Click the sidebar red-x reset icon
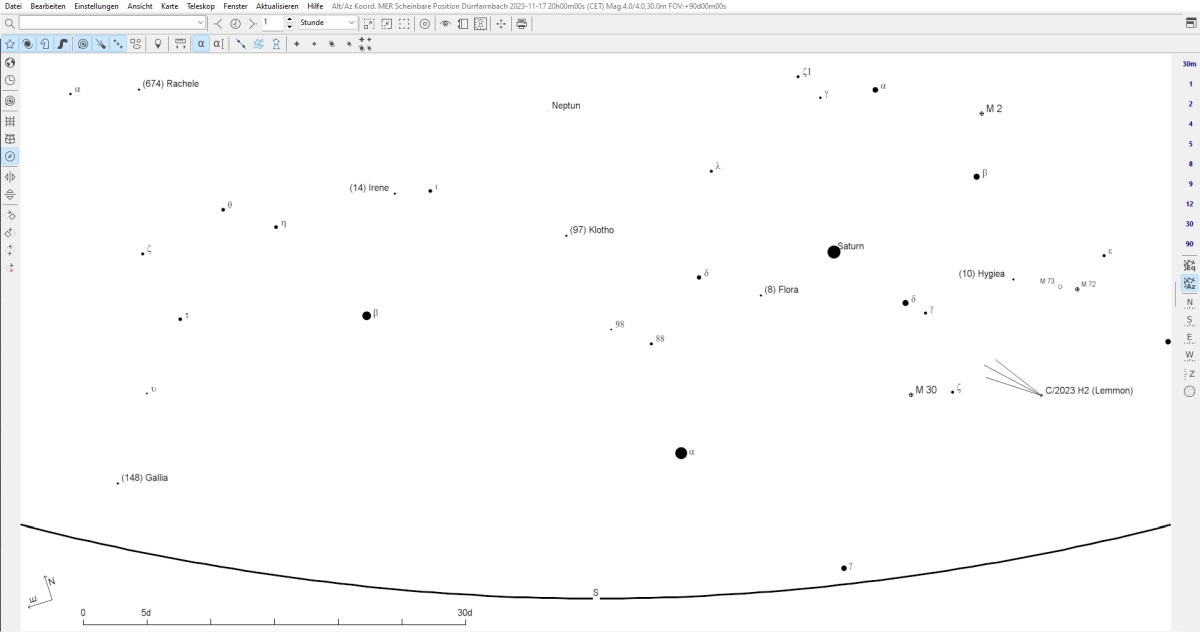 (10, 268)
